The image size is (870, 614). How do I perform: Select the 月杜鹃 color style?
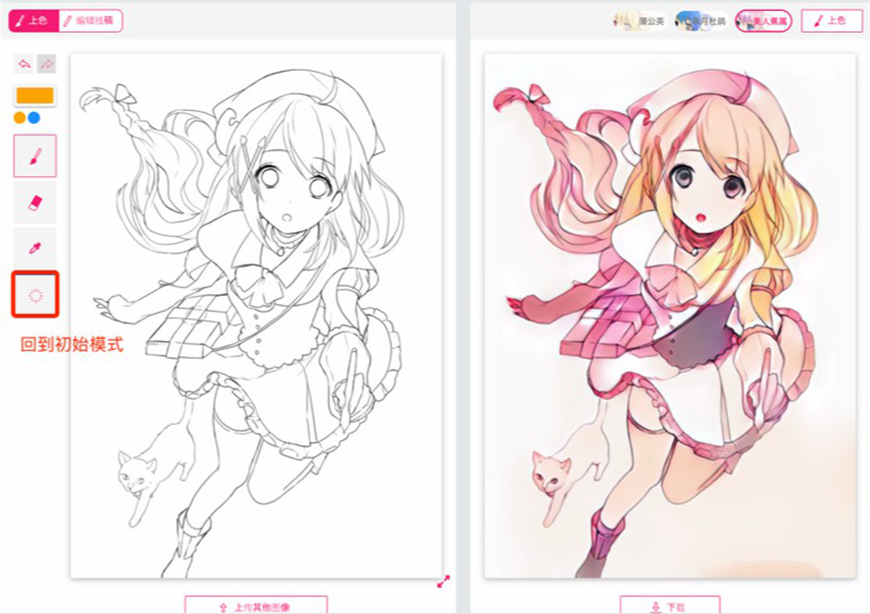point(701,20)
